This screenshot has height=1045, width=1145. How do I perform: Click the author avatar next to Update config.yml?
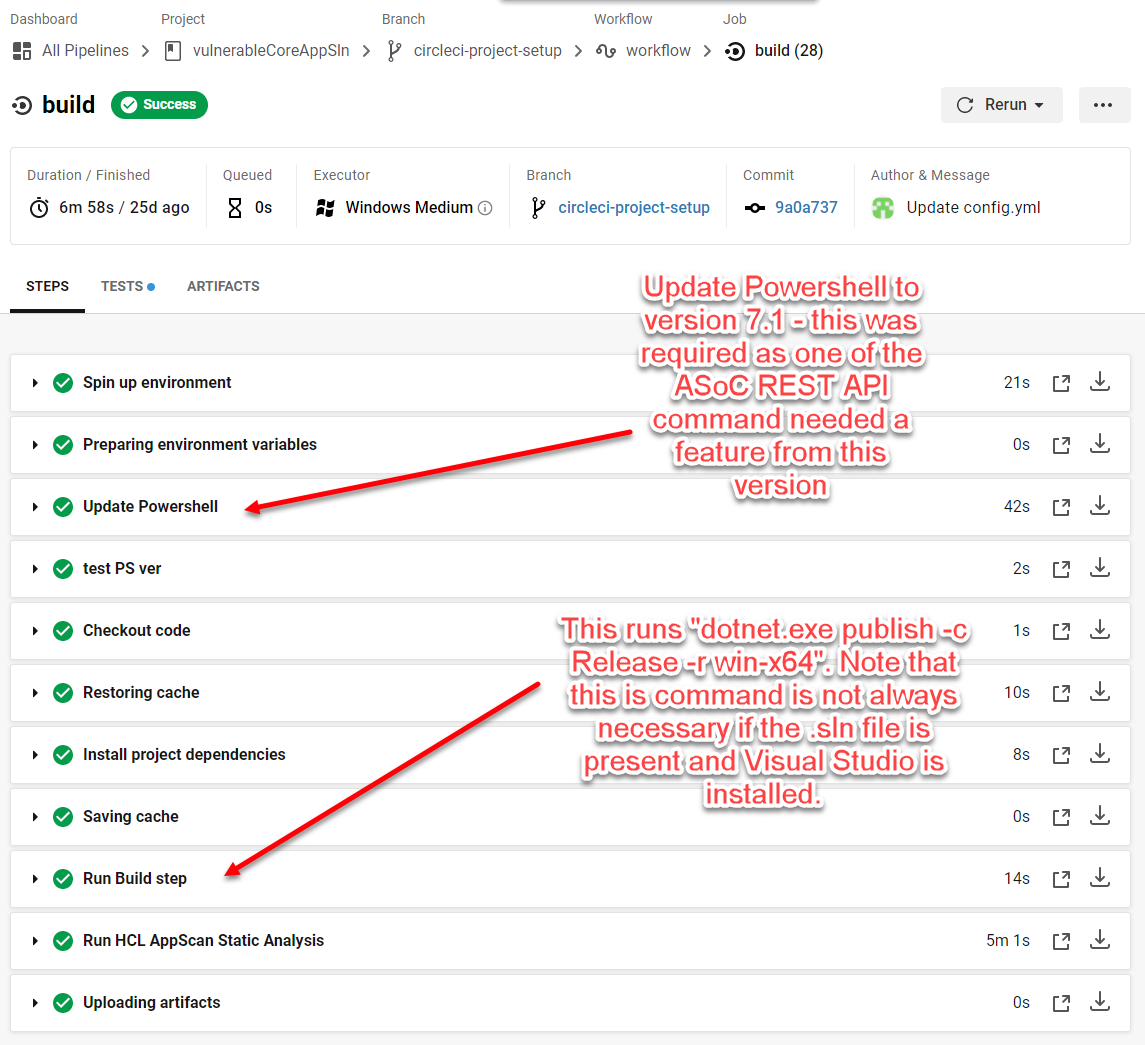[x=883, y=208]
